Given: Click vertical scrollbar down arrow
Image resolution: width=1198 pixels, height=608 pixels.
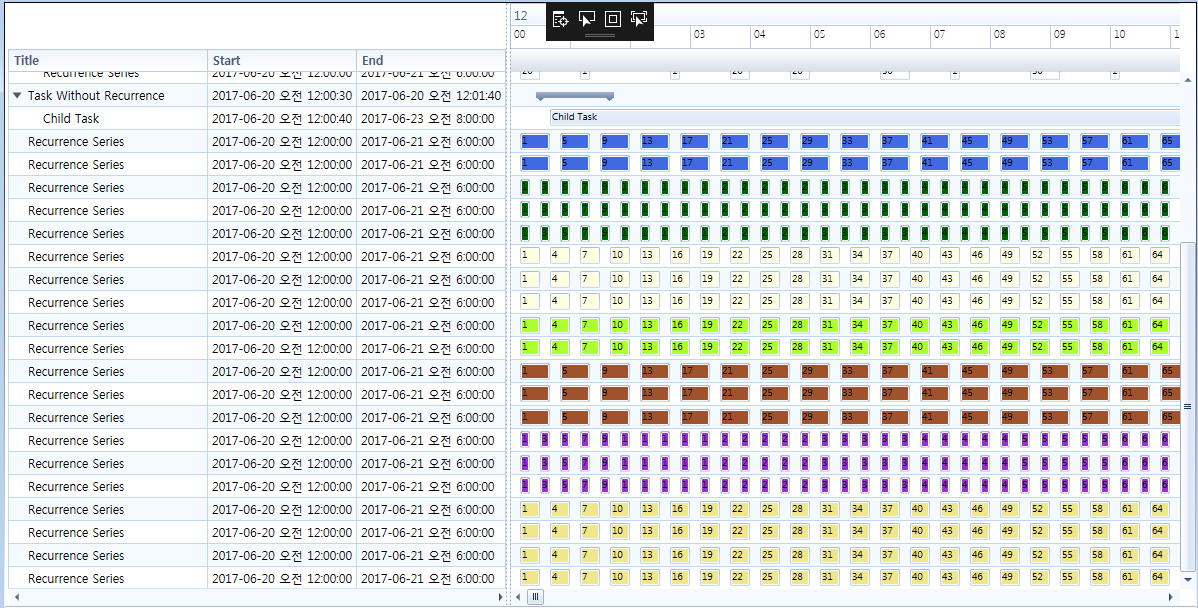Looking at the screenshot, I should pos(1187,580).
